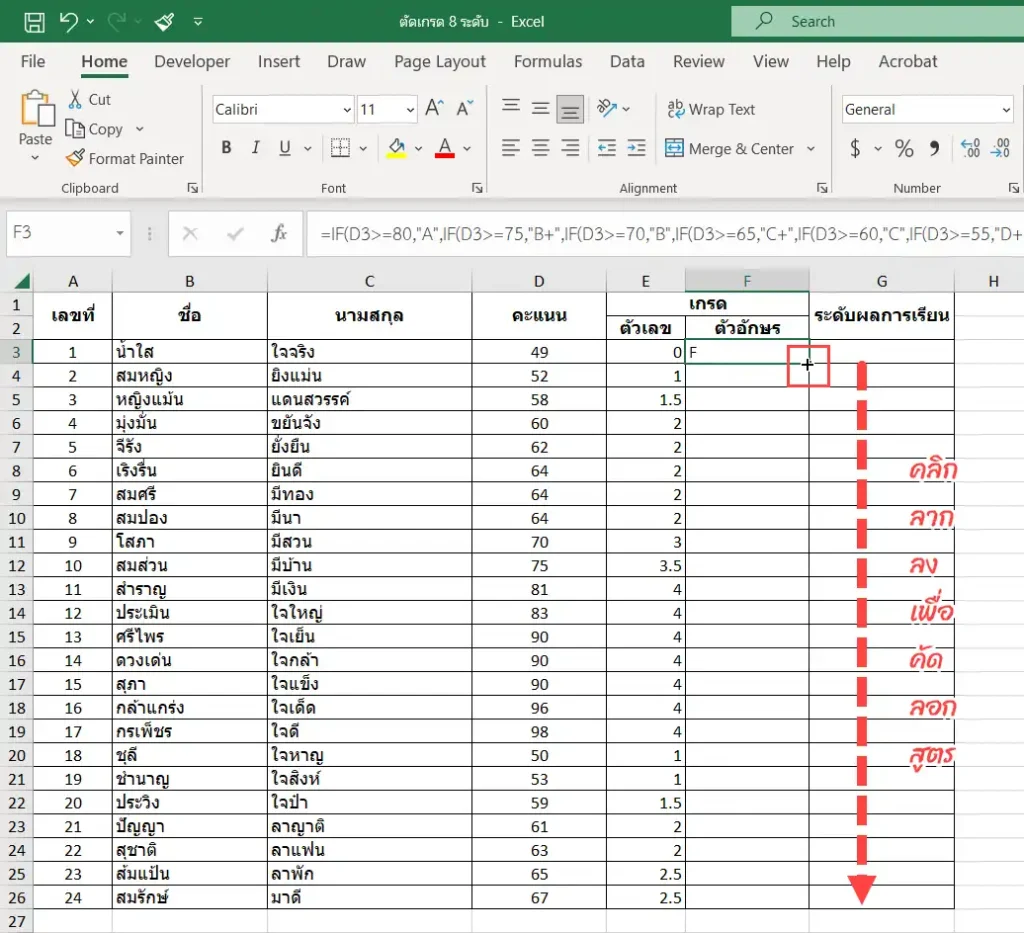This screenshot has width=1024, height=933.
Task: Toggle Bold formatting
Action: click(x=226, y=148)
